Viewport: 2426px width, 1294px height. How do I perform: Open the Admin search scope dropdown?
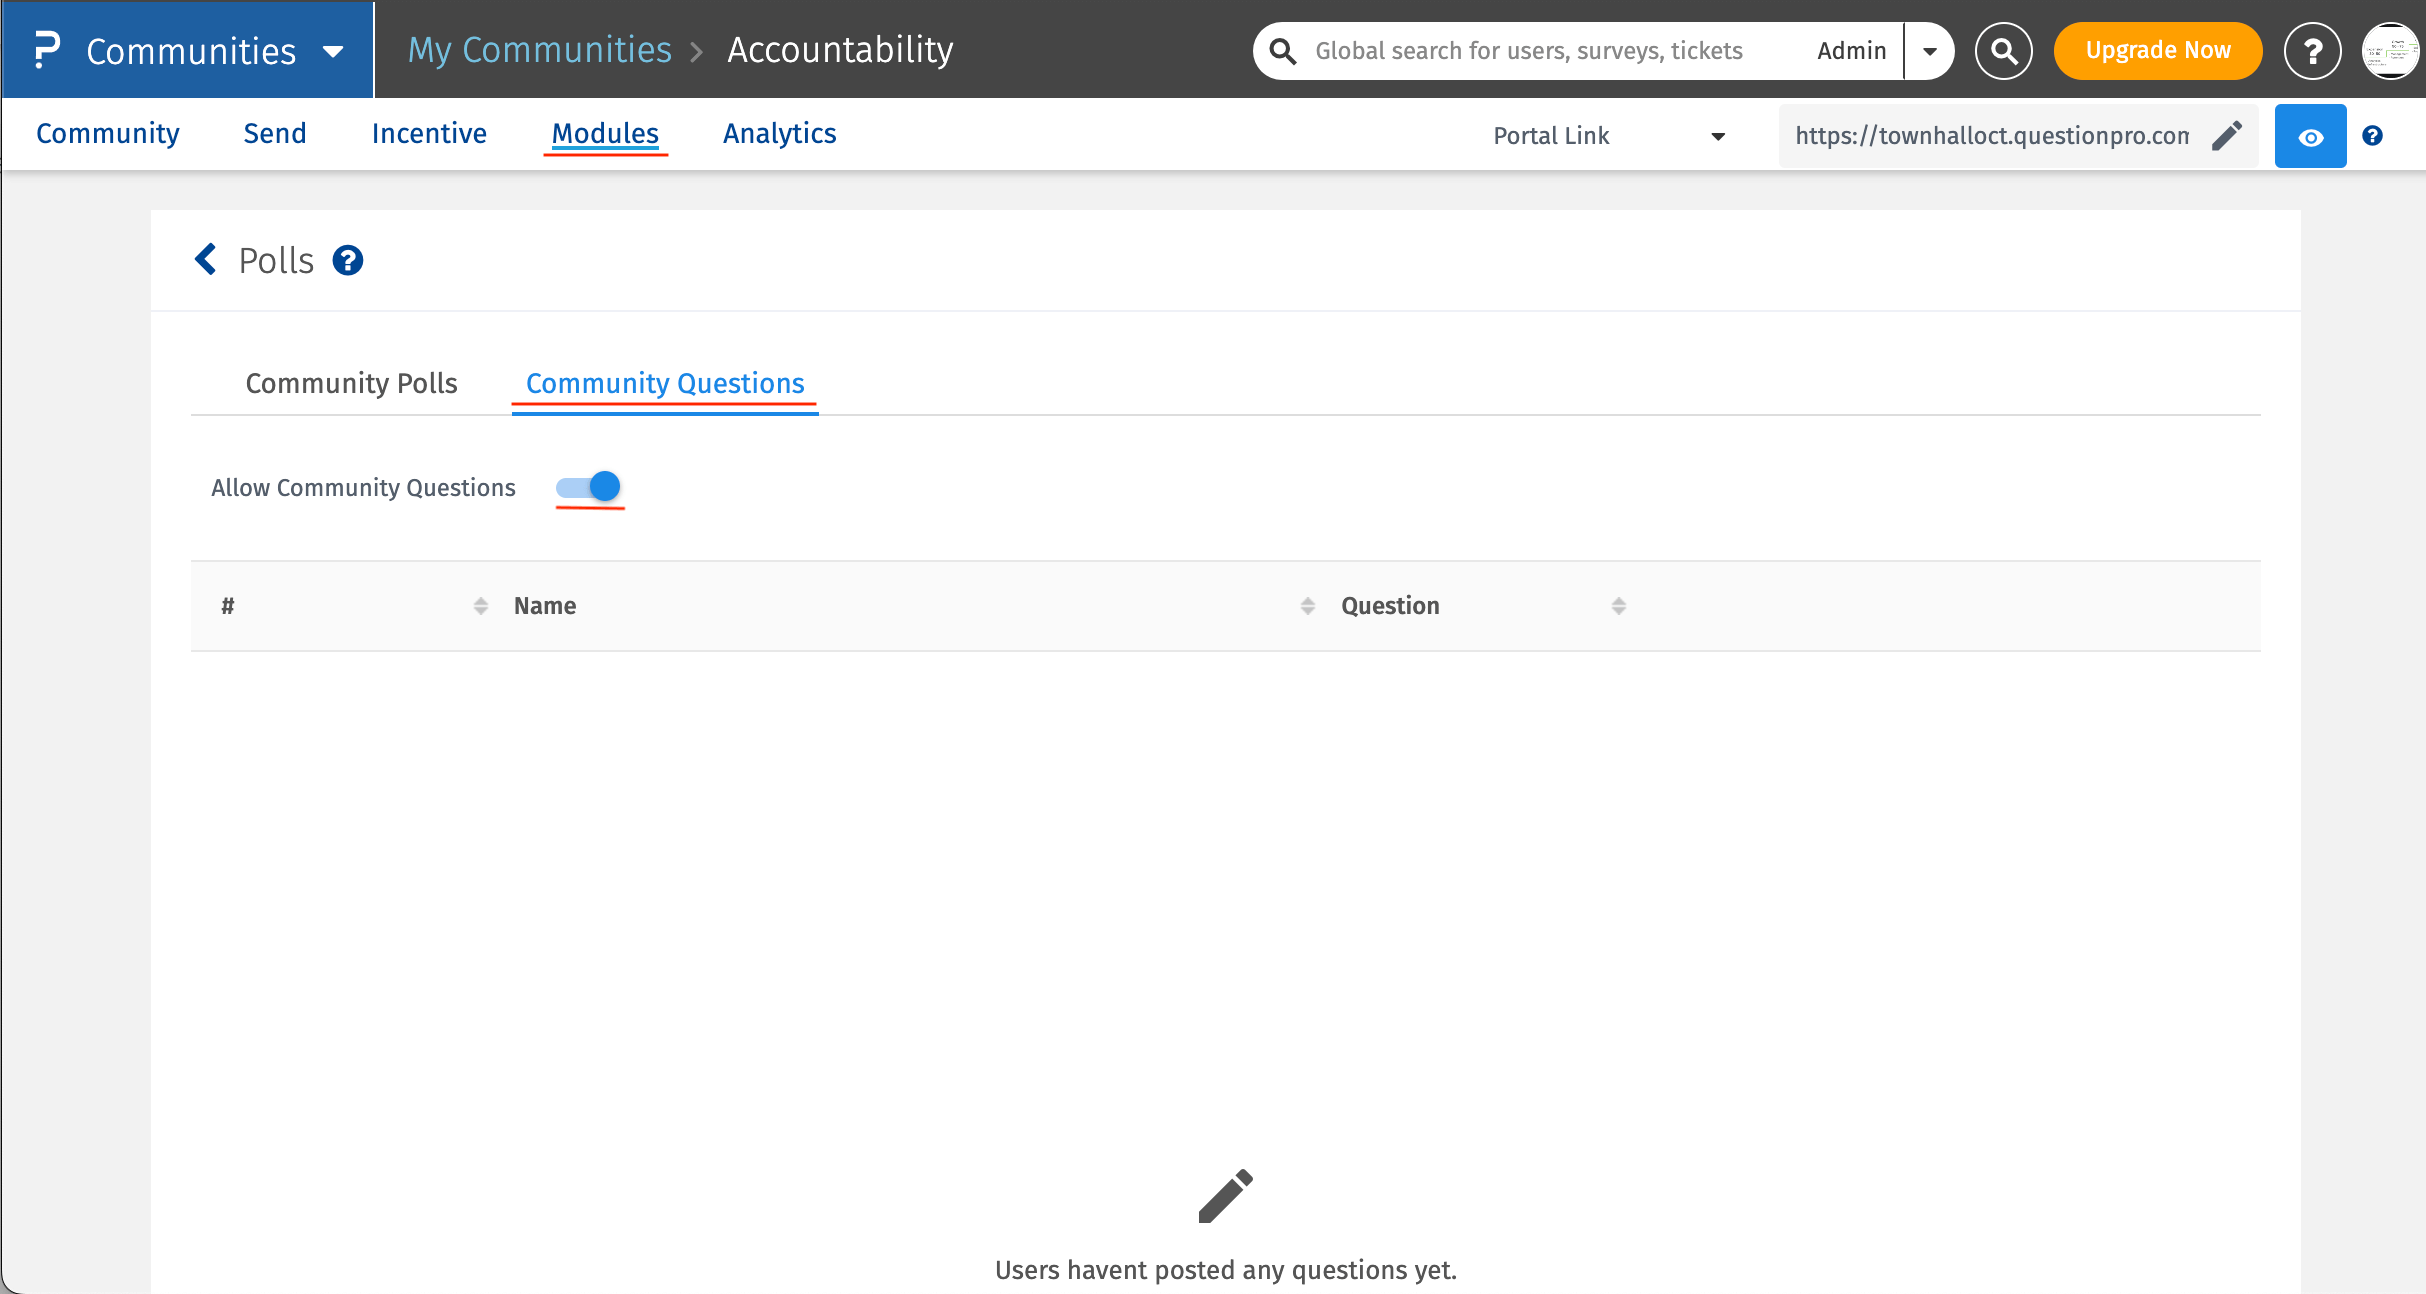pyautogui.click(x=1930, y=51)
